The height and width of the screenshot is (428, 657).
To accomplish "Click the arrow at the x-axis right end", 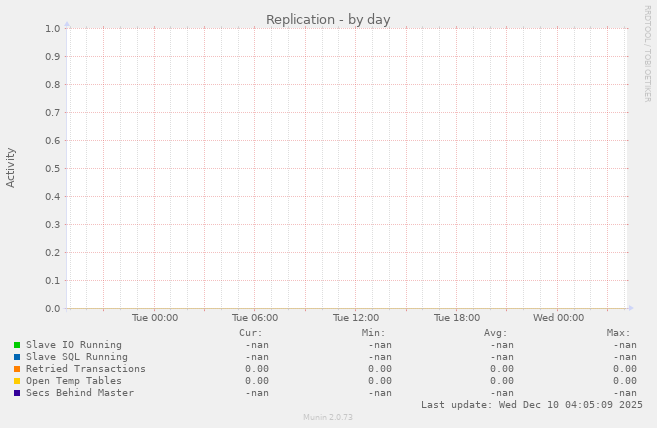I will click(x=630, y=308).
